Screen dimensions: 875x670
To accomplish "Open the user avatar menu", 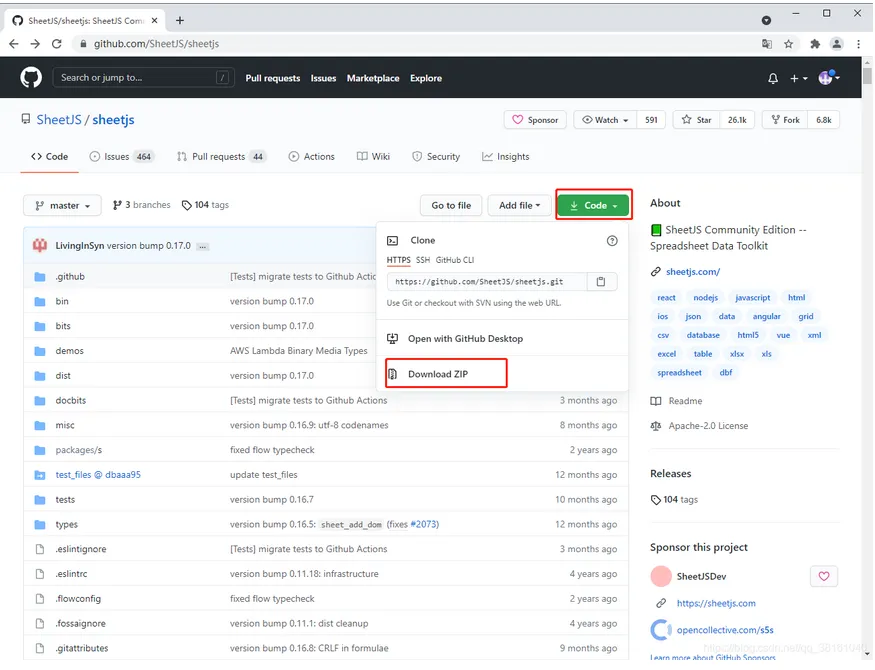I will [x=829, y=78].
